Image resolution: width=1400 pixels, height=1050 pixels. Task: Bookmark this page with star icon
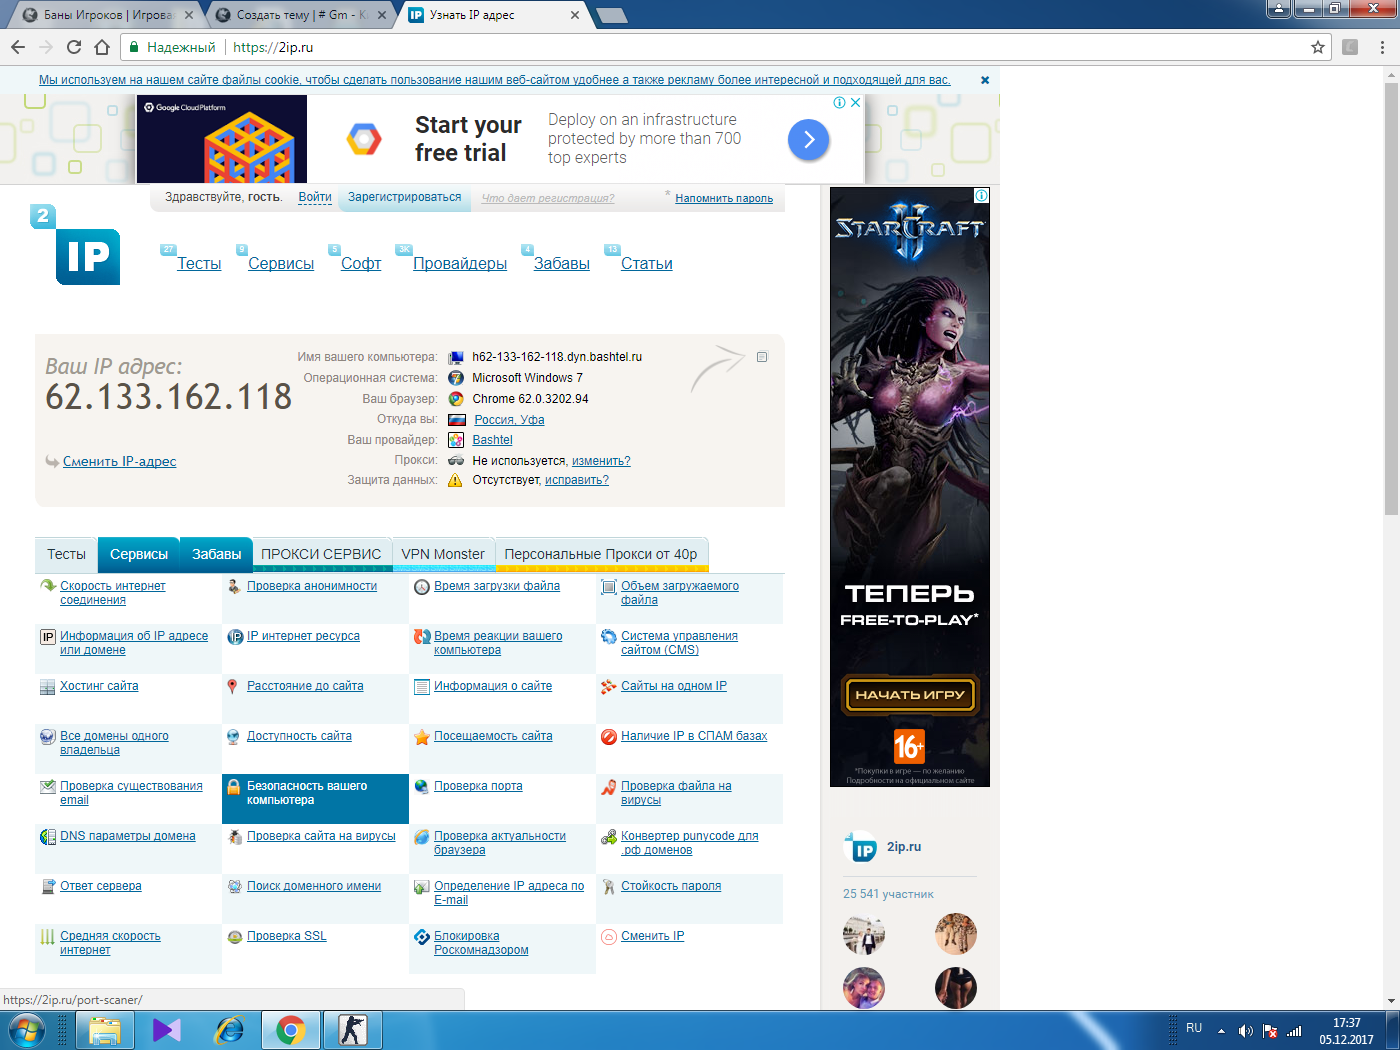1318,47
